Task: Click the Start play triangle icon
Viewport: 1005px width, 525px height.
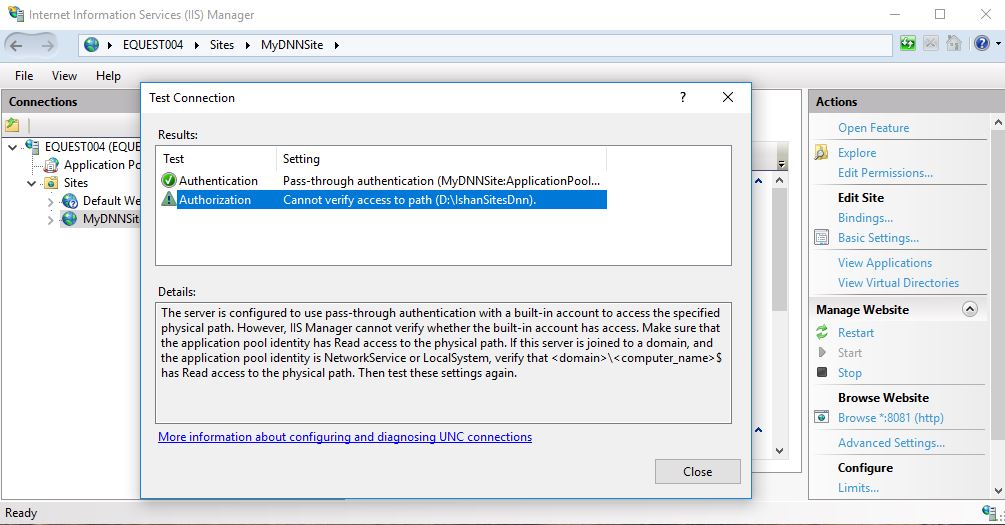Action: pos(822,352)
